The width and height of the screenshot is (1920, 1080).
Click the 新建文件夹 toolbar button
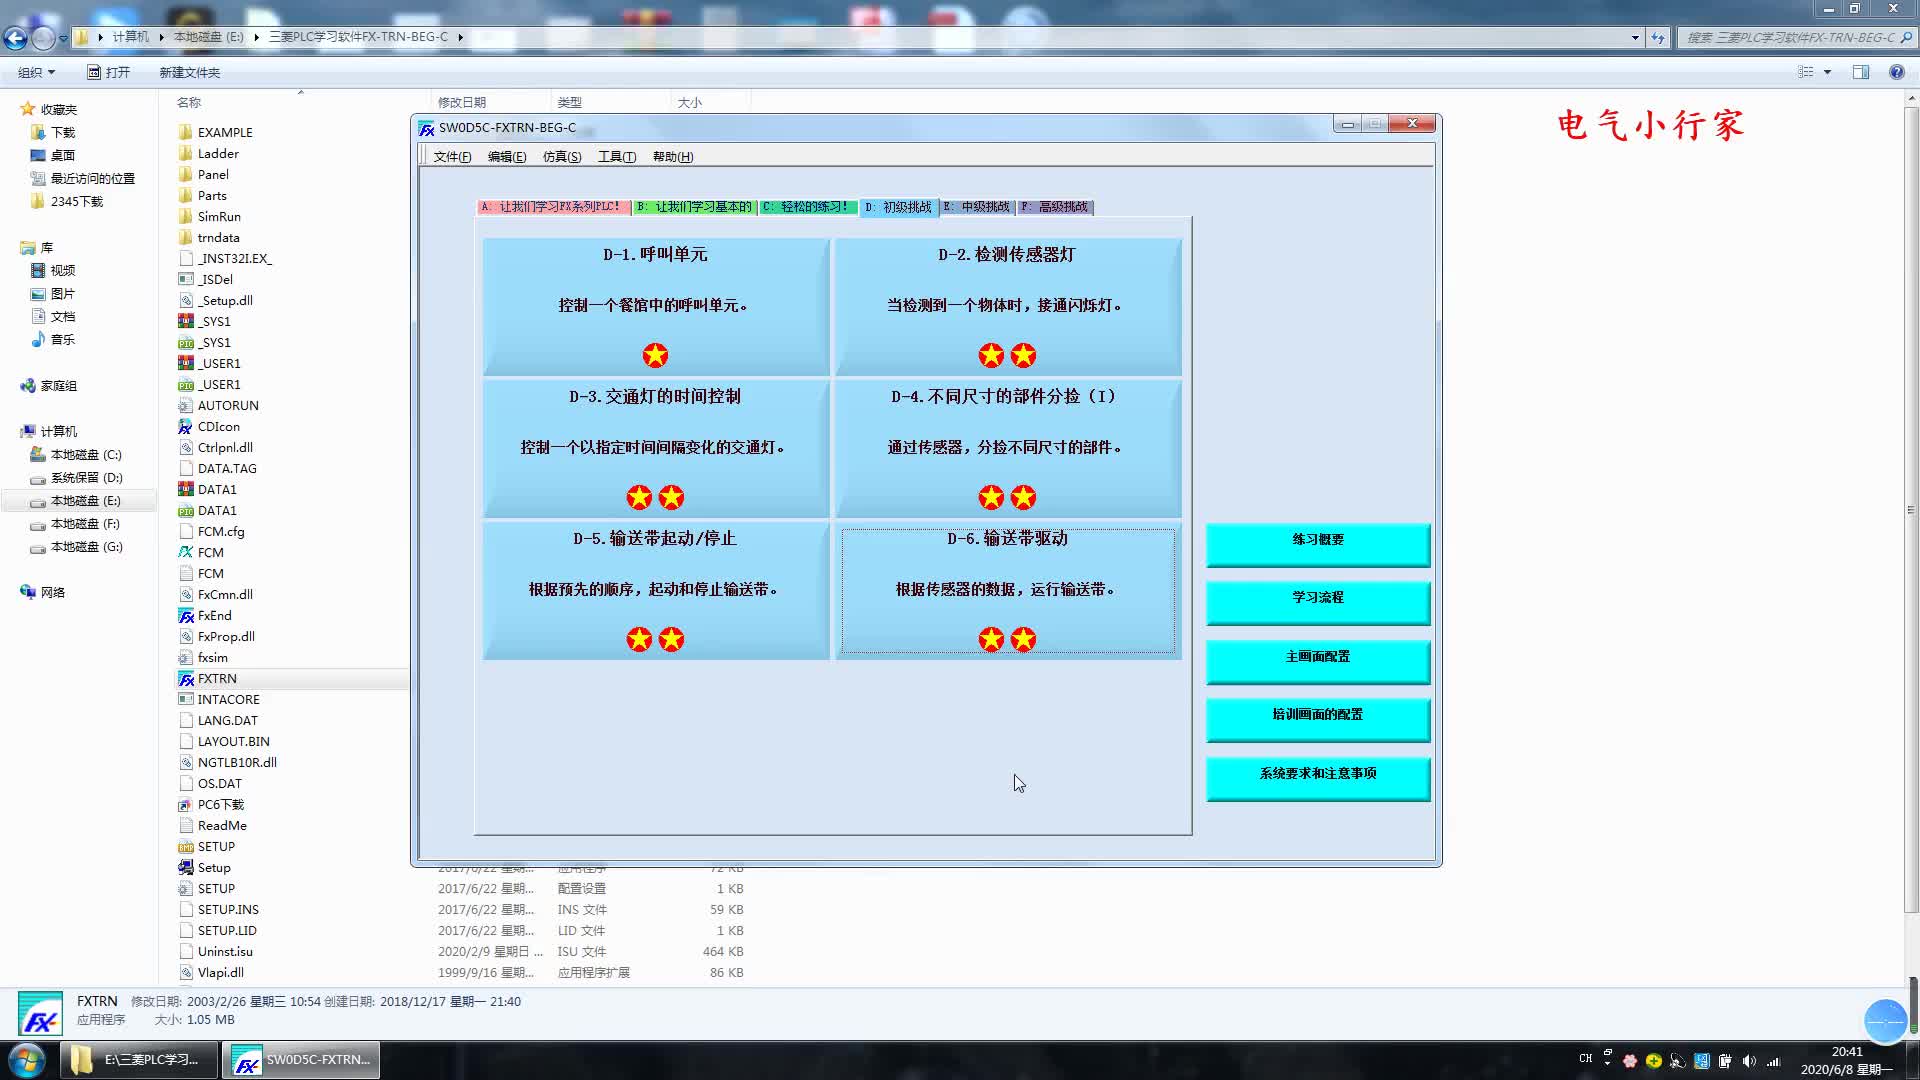(x=190, y=72)
